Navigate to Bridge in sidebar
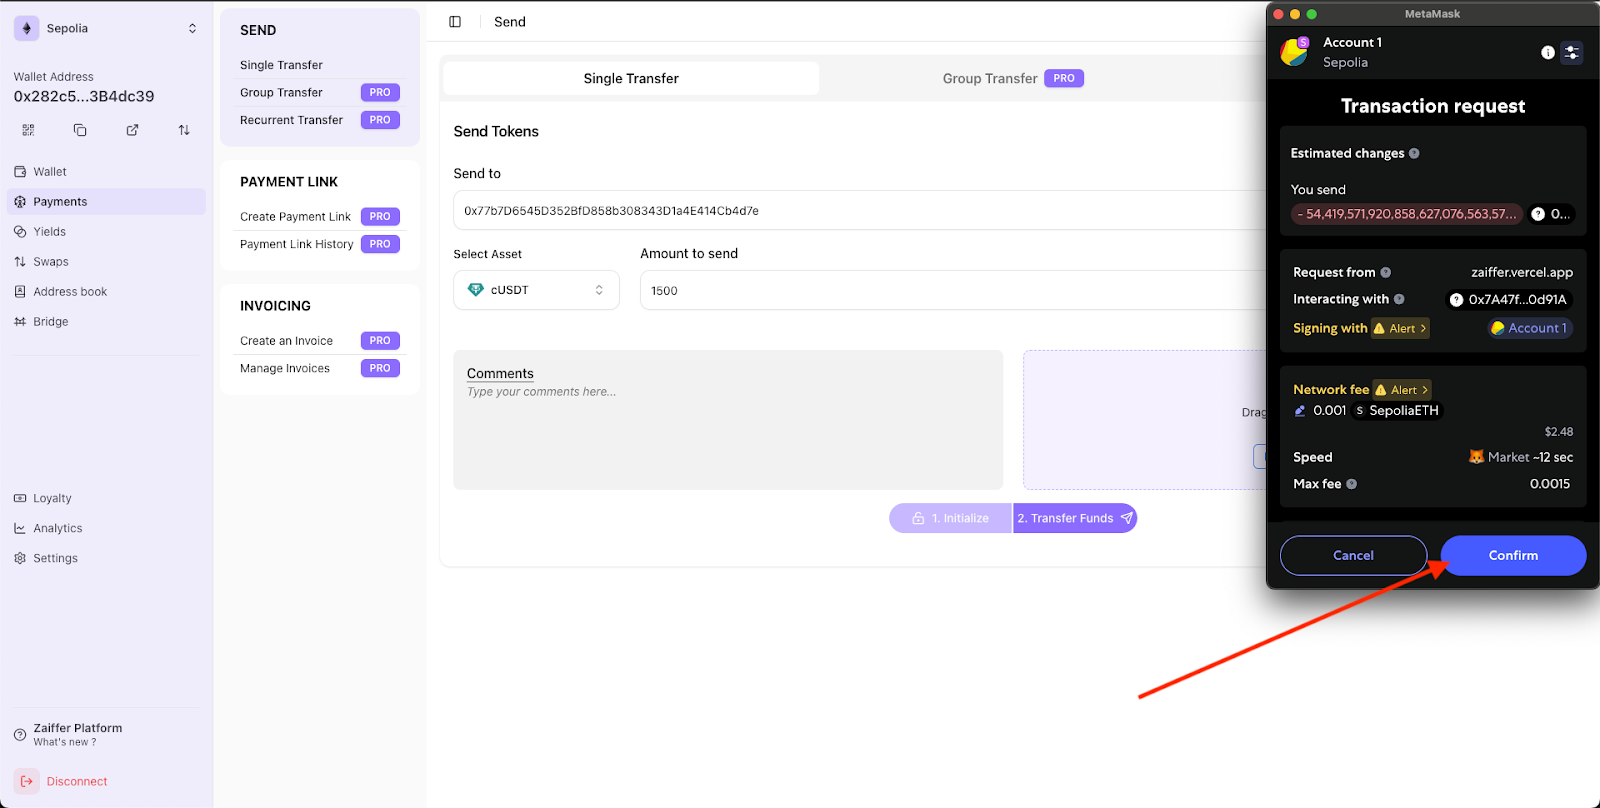 pos(106,322)
